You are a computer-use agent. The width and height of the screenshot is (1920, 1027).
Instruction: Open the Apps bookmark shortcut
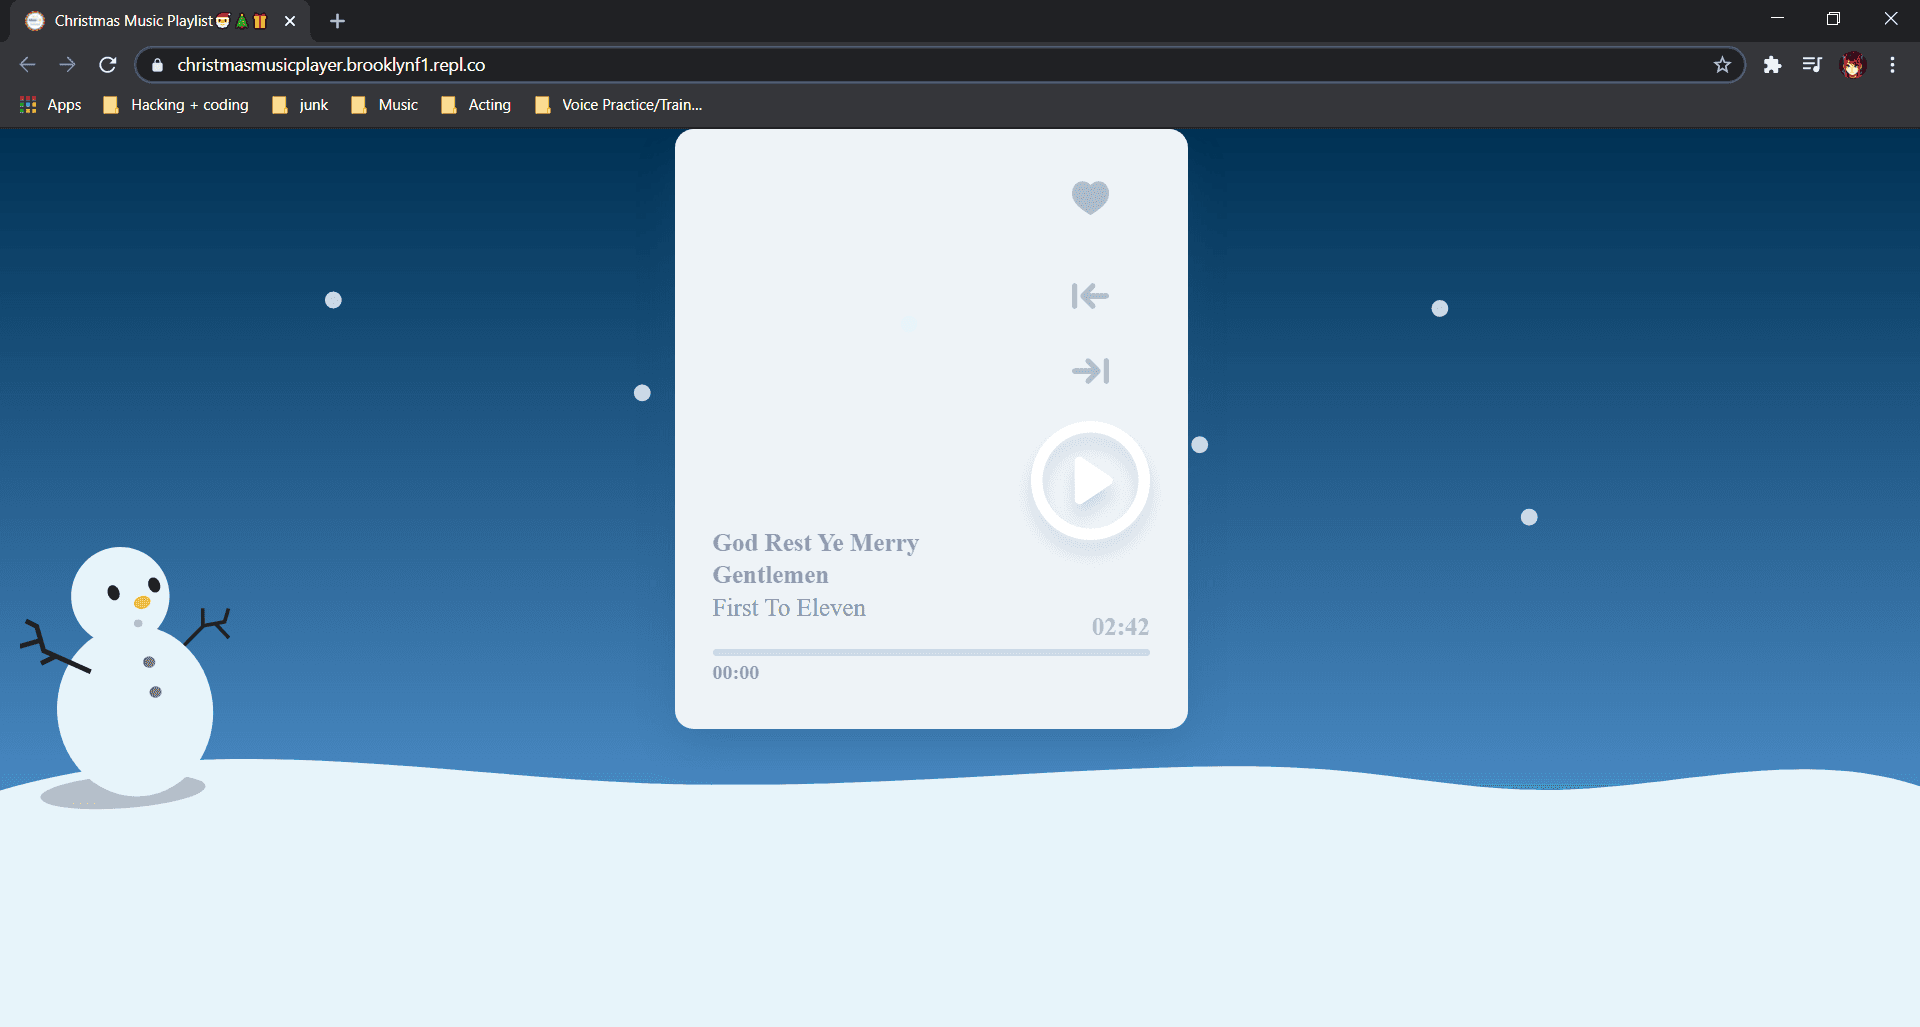tap(51, 105)
